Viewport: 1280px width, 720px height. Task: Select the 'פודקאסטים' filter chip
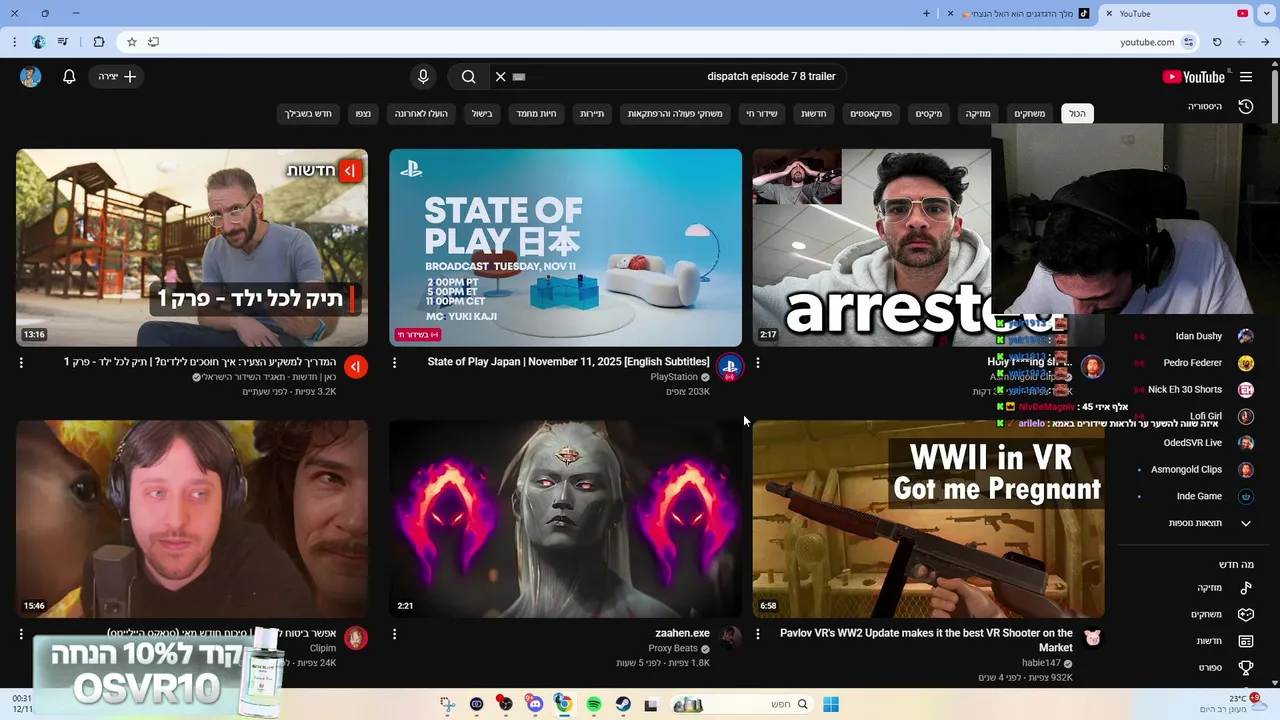click(872, 114)
